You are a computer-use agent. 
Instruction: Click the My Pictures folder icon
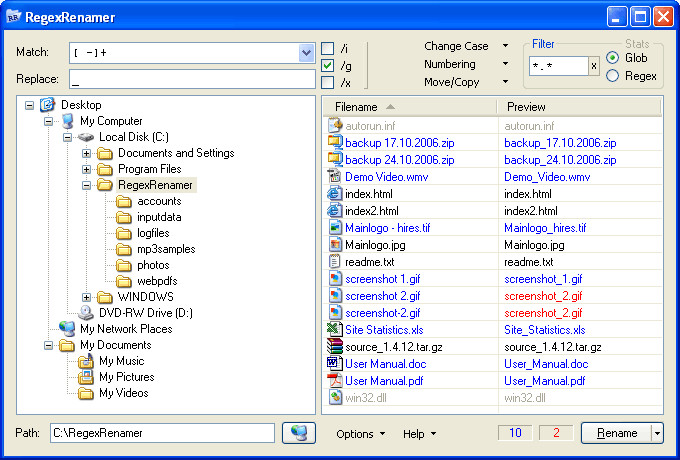coord(86,377)
